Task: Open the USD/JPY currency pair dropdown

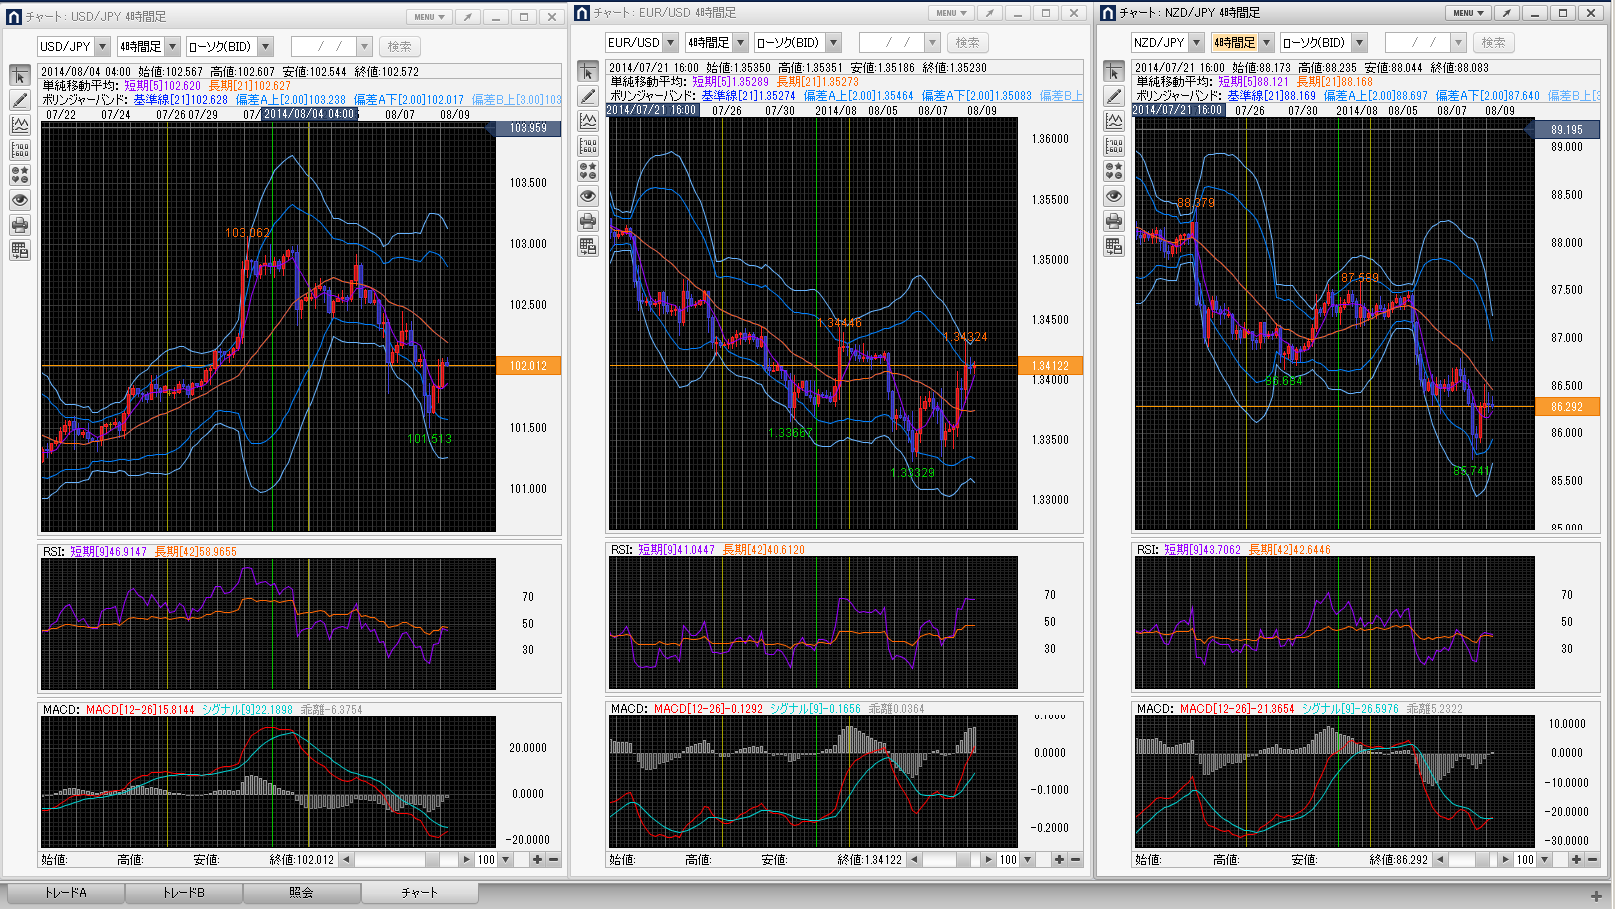Action: tap(102, 47)
